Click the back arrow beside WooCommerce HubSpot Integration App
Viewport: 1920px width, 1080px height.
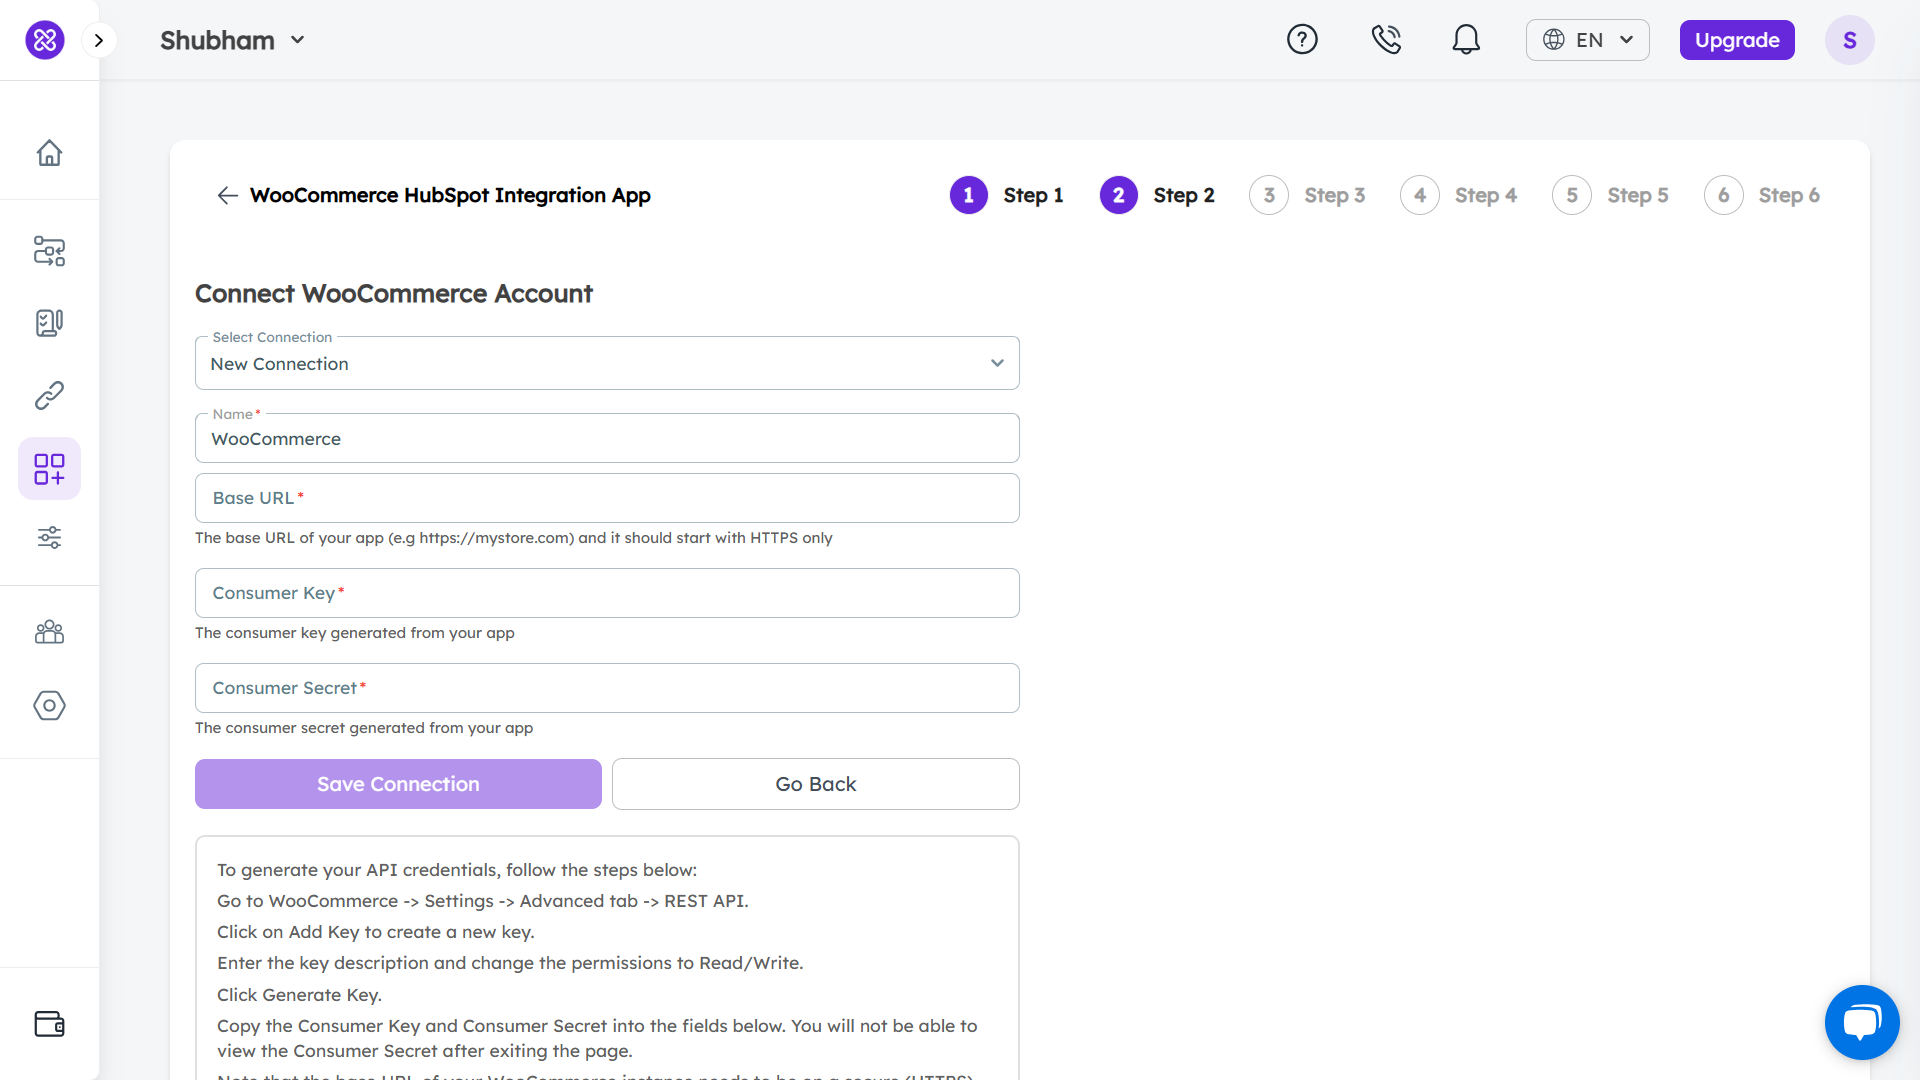(x=227, y=195)
